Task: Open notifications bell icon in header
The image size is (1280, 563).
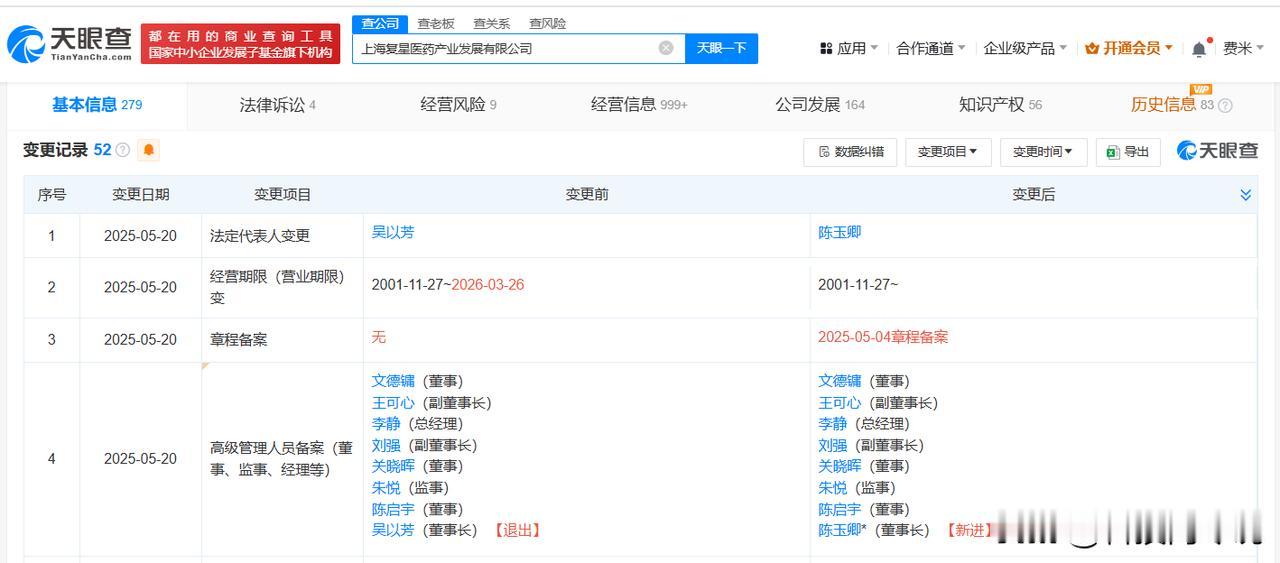Action: (1199, 48)
